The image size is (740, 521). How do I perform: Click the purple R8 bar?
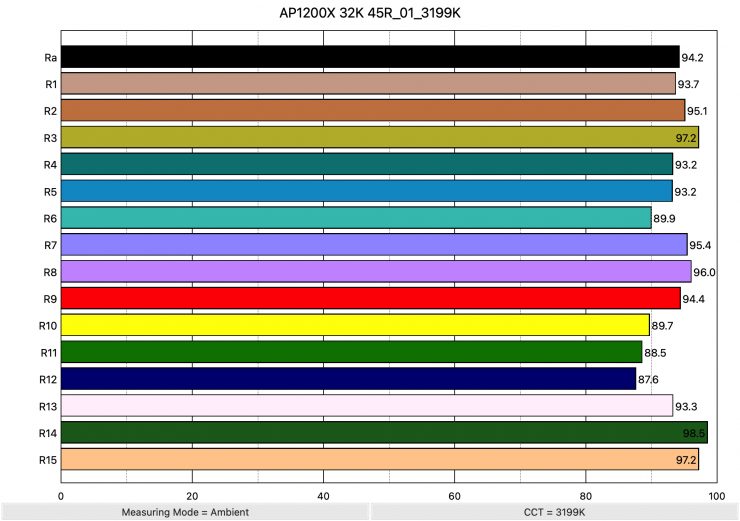point(376,272)
